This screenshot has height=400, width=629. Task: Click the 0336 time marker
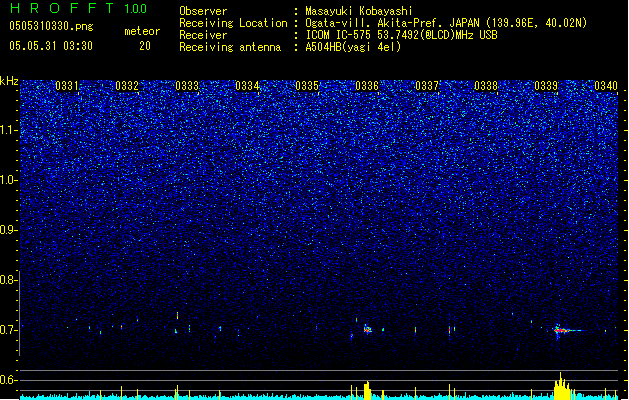coord(367,86)
